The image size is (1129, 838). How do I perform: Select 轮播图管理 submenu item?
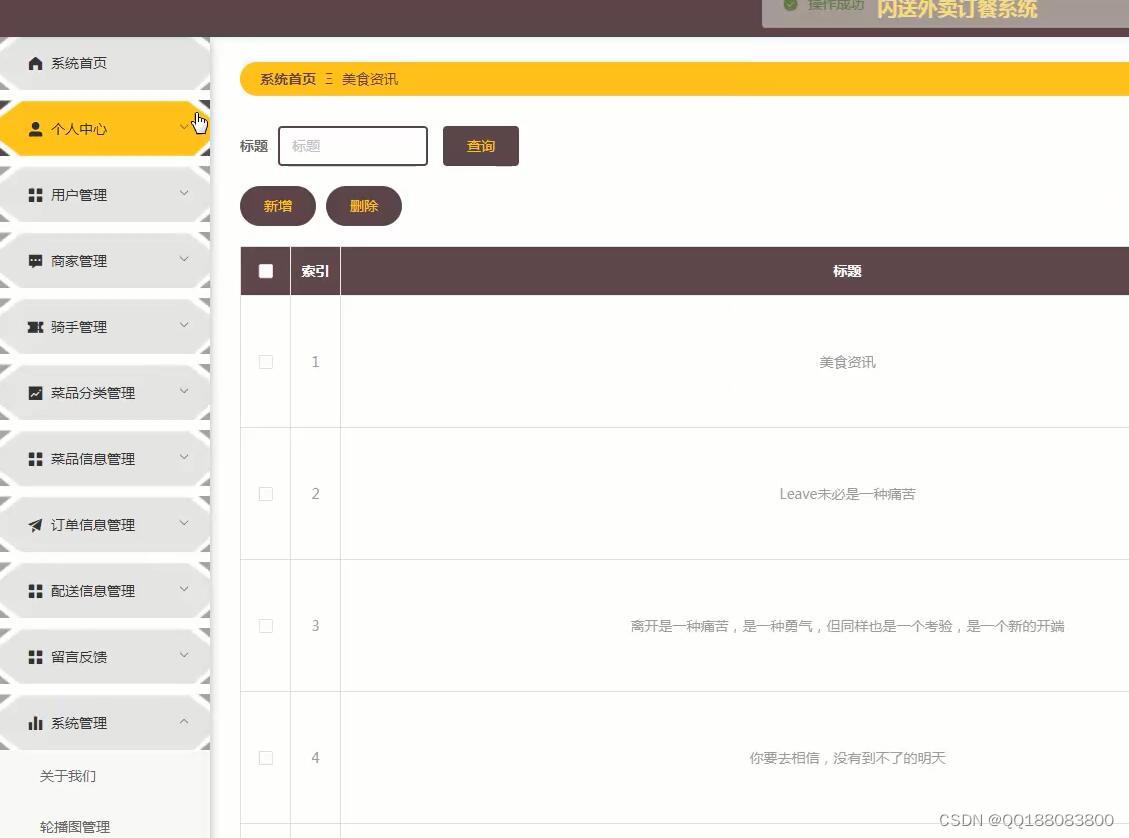coord(75,826)
